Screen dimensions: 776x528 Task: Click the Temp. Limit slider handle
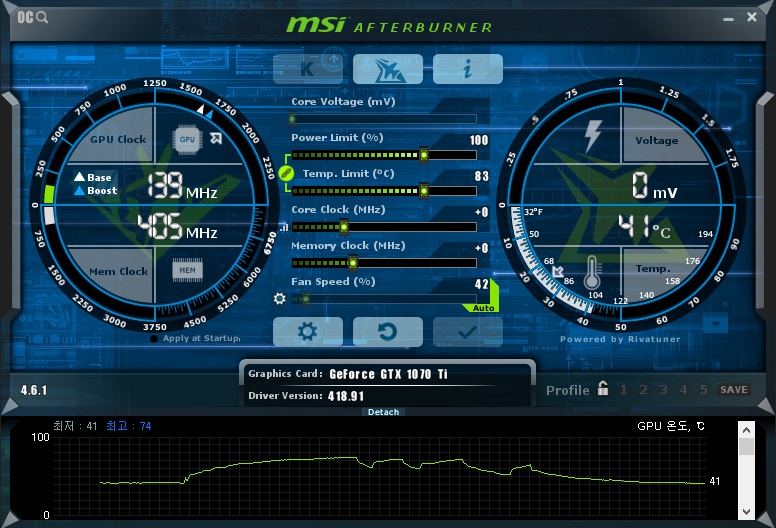coord(424,191)
